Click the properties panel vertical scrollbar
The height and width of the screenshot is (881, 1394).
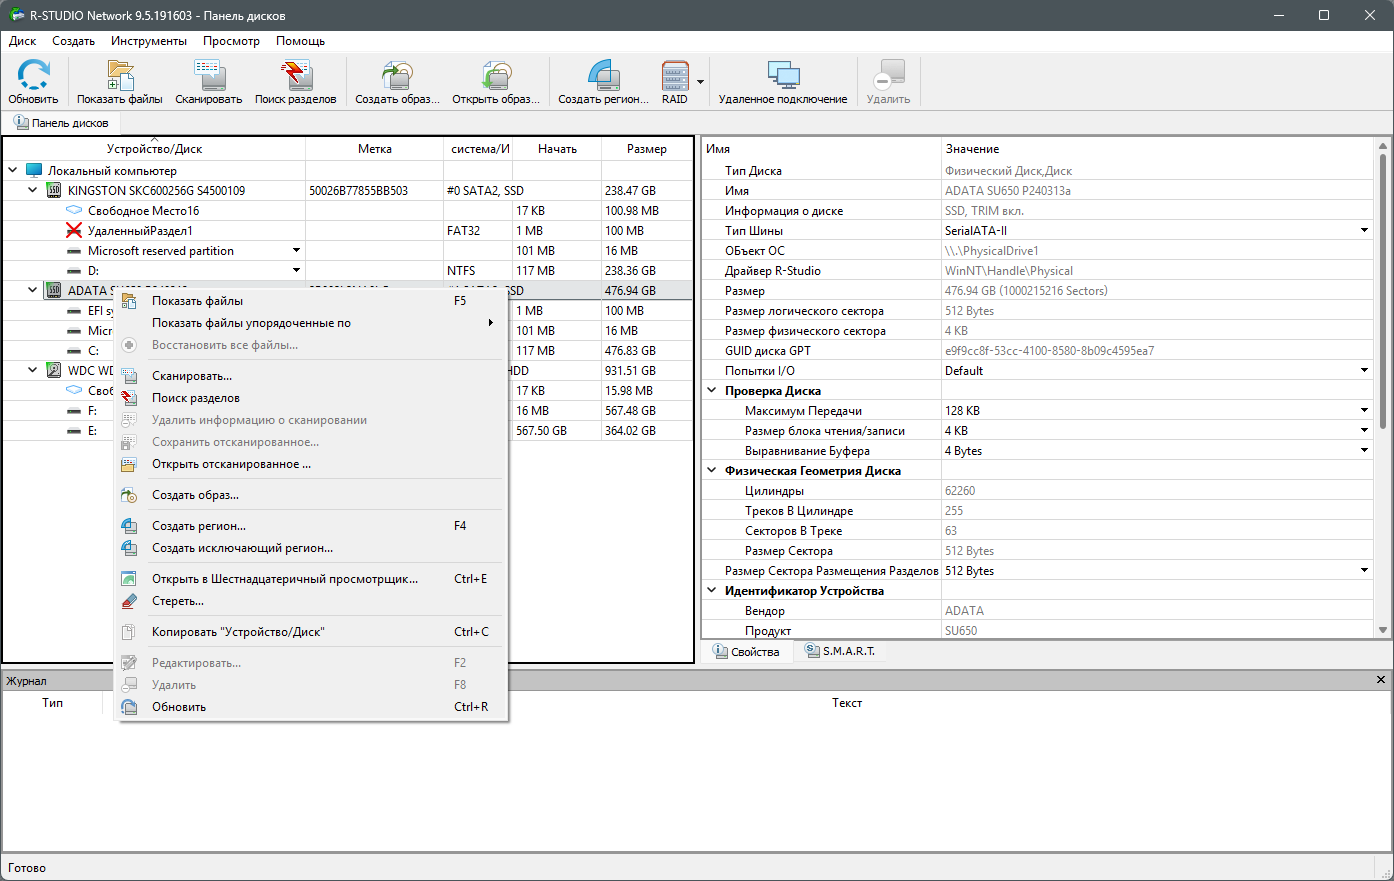[1383, 290]
